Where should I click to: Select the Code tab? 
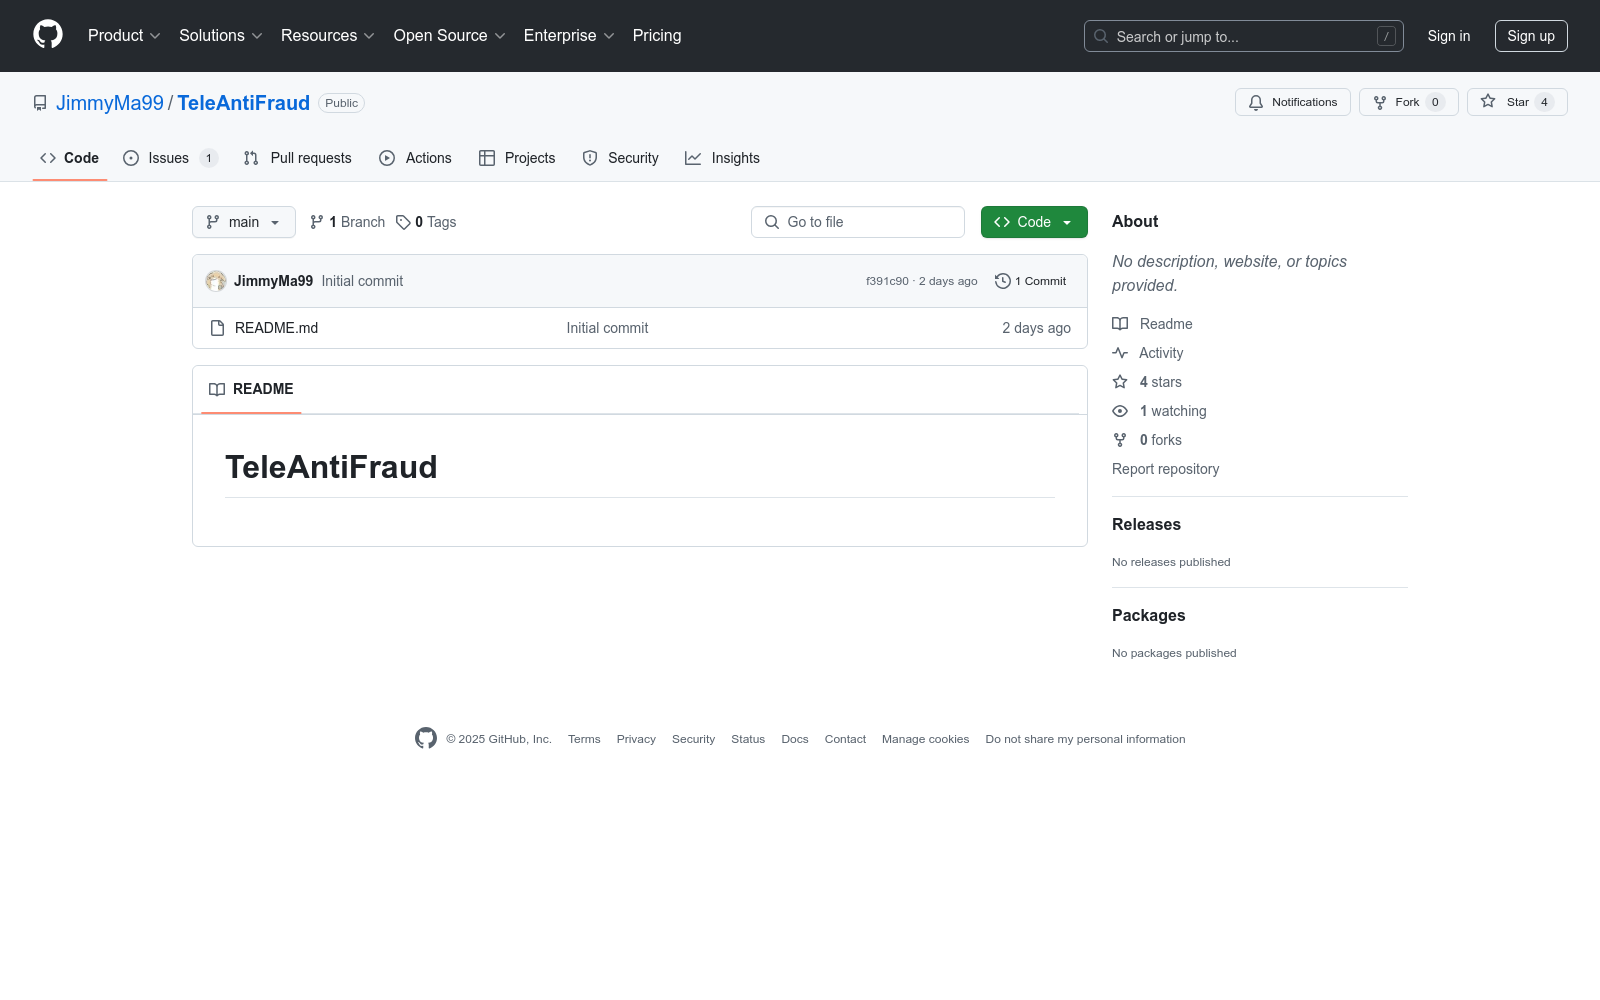70,158
